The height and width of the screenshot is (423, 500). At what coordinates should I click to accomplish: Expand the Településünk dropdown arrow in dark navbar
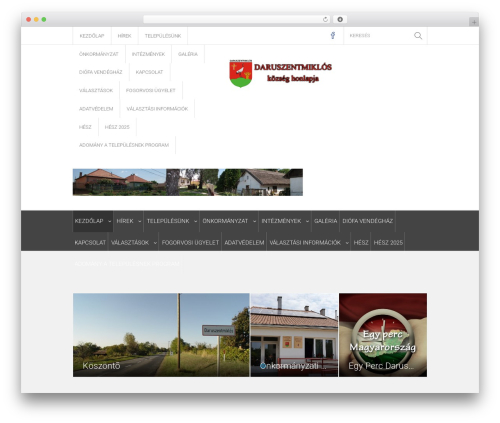pos(195,221)
